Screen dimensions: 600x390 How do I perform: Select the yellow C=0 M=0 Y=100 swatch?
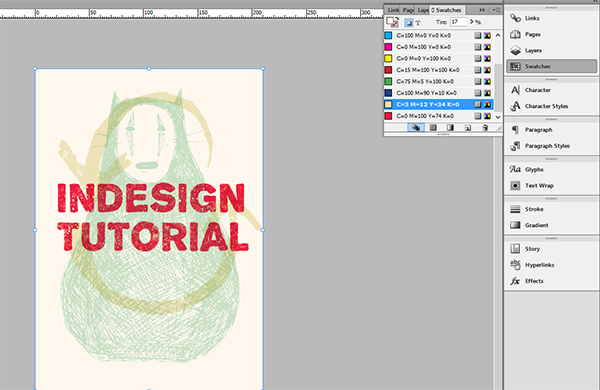pos(439,58)
